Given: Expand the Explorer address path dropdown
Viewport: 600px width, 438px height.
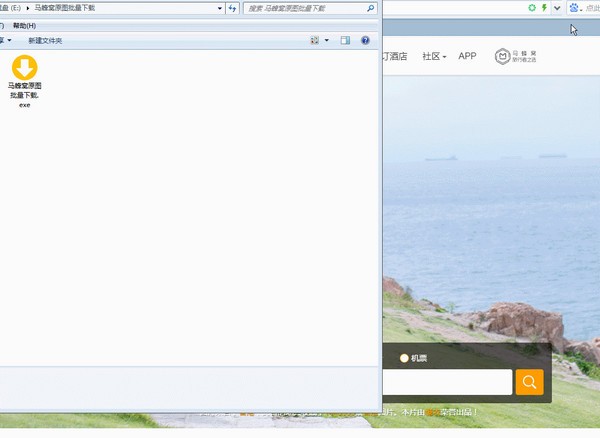Looking at the screenshot, I should pyautogui.click(x=220, y=8).
